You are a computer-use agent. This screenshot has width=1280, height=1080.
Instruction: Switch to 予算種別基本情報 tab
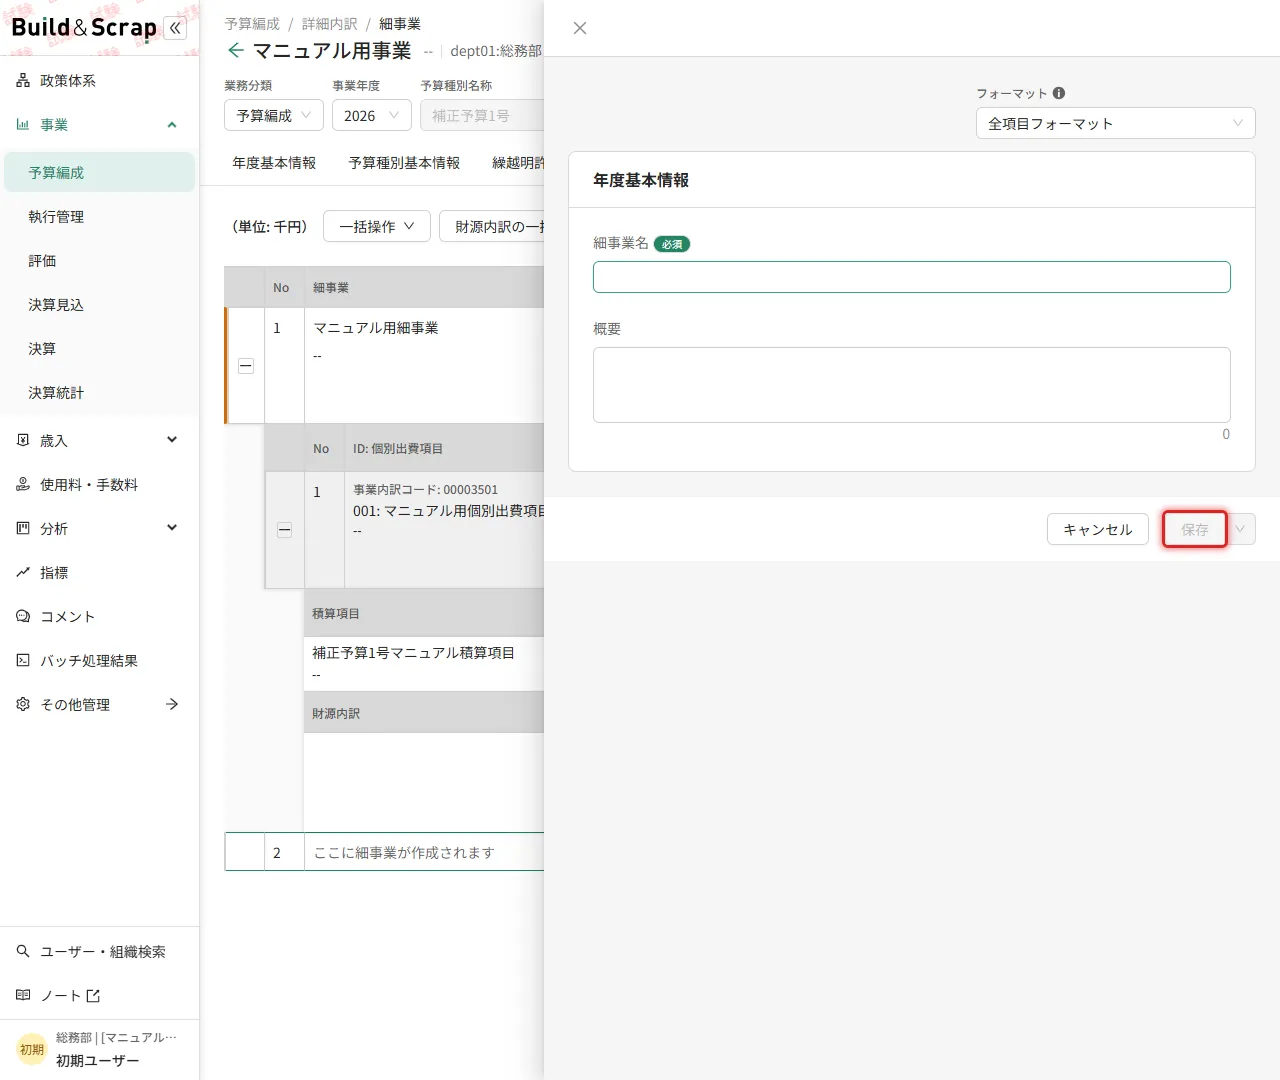point(404,162)
